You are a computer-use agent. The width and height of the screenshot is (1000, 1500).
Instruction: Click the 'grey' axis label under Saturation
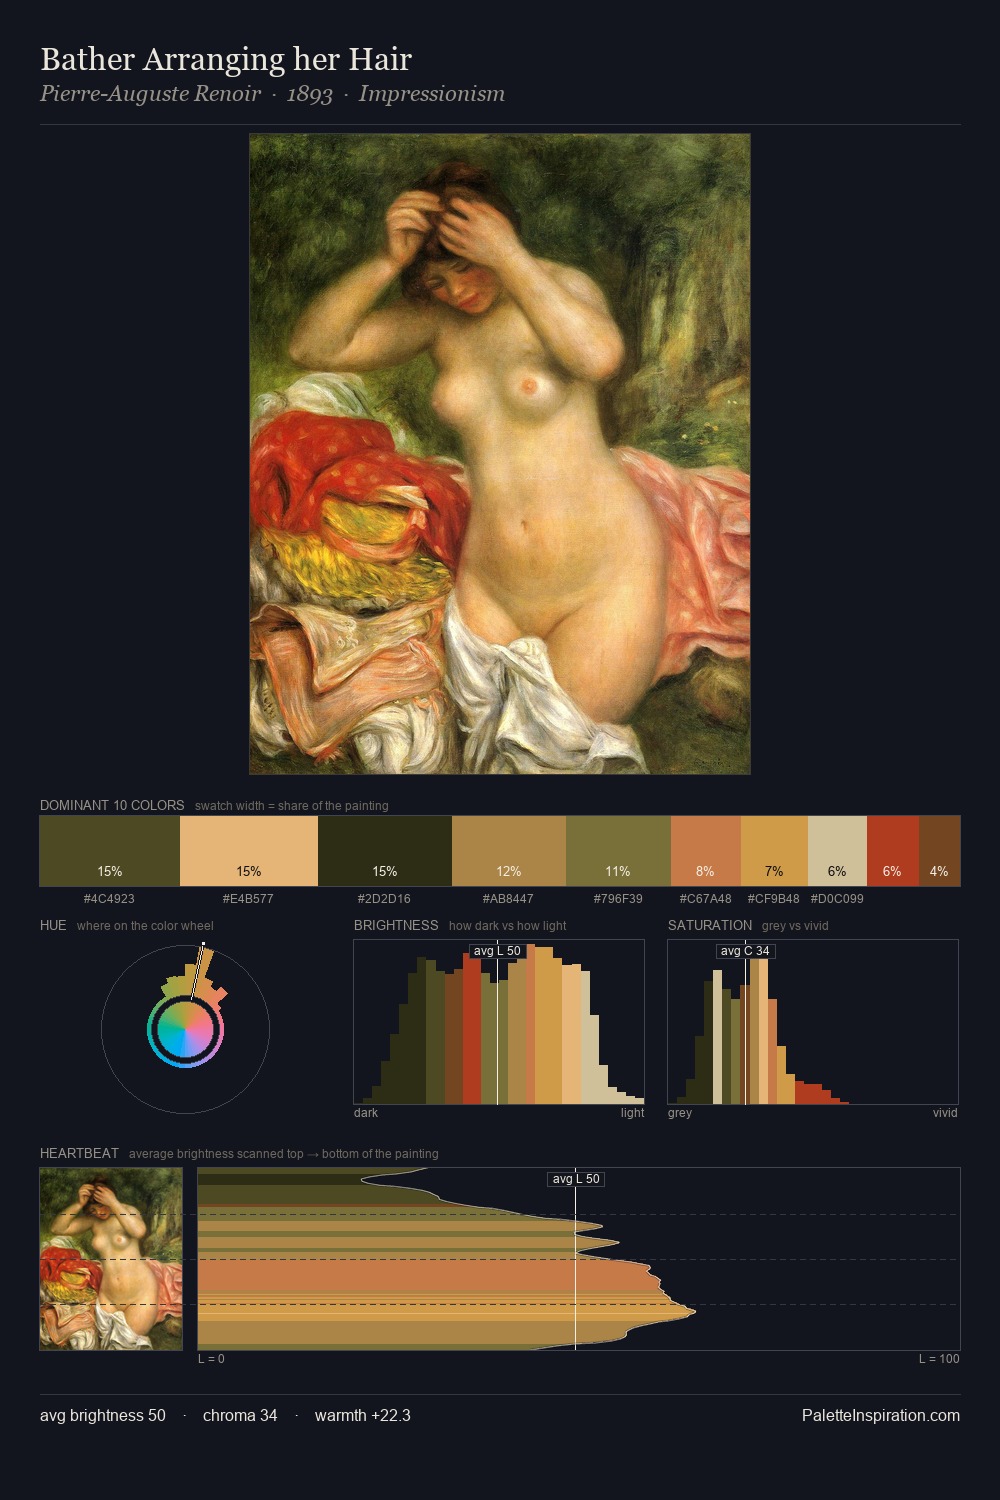tap(680, 1113)
